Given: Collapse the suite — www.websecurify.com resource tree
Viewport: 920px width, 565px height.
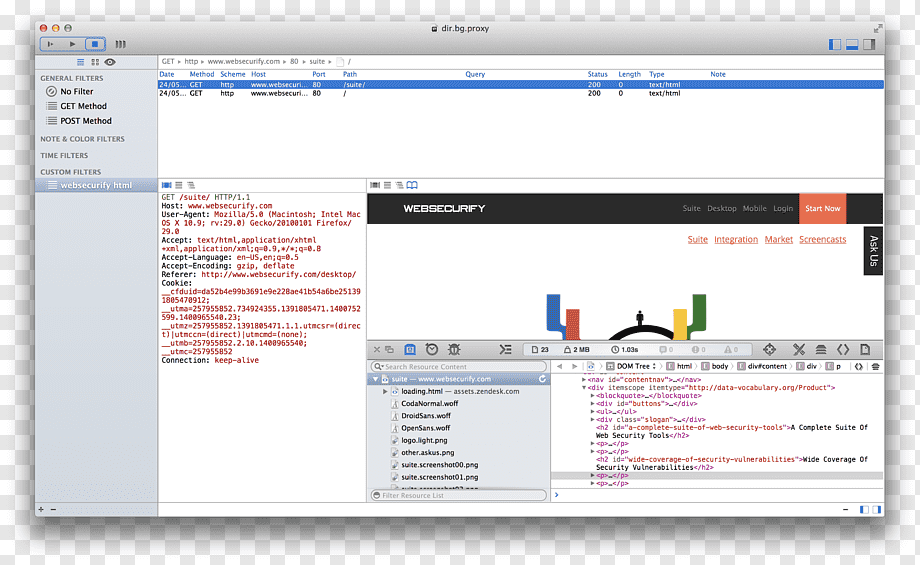Looking at the screenshot, I should [x=376, y=379].
